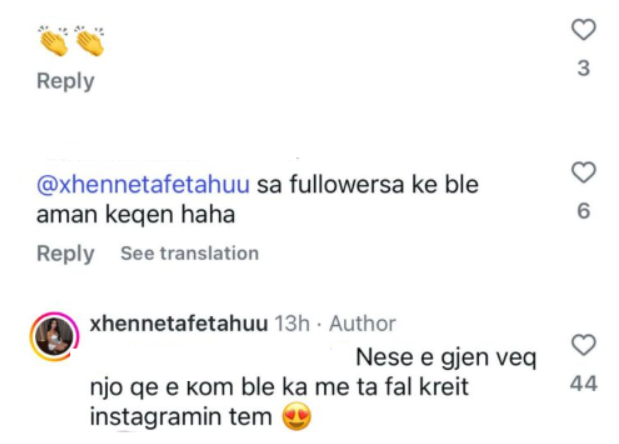Screen dimensions: 619x444
Task: Show translation of the fullowersa comment
Action: click(x=189, y=254)
